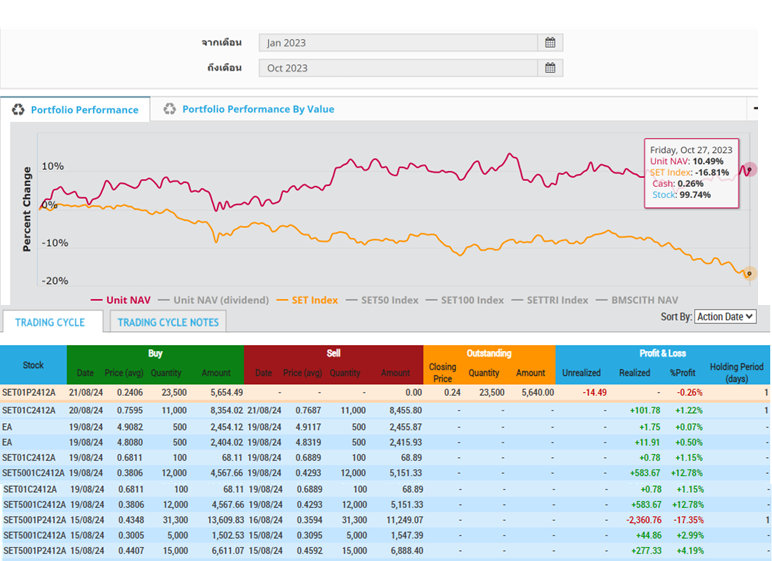Click Unrealized column header
772x561 pixels.
pyautogui.click(x=581, y=373)
